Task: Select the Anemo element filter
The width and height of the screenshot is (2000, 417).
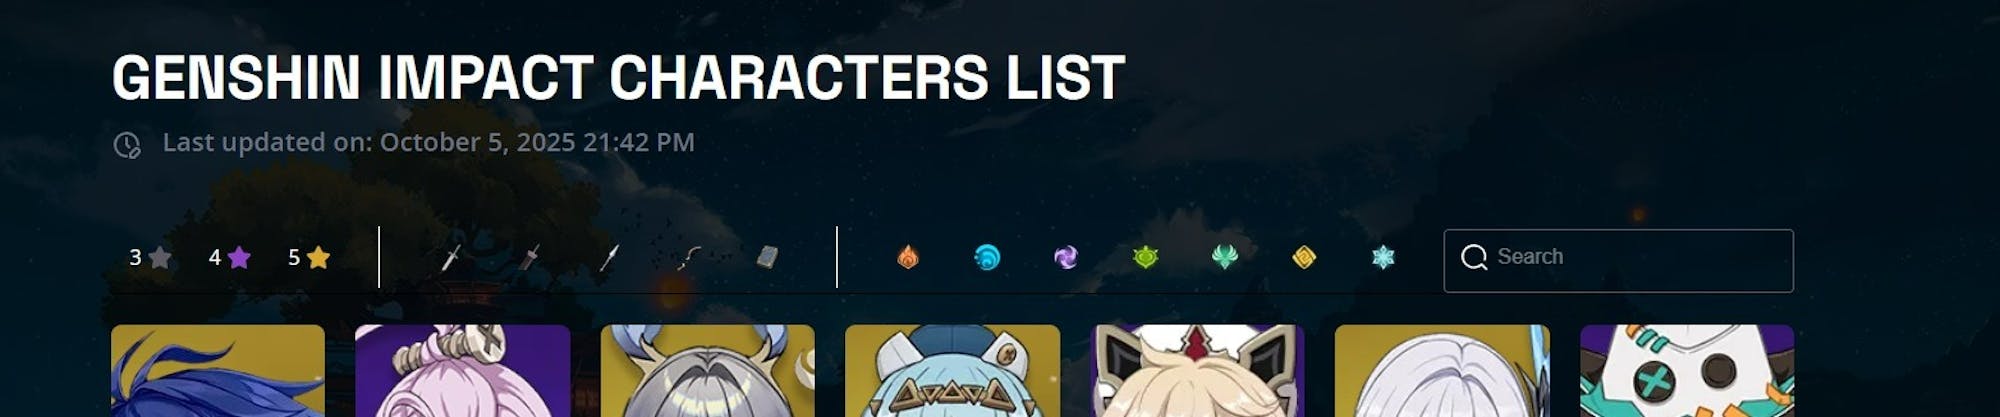Action: (x=1225, y=258)
